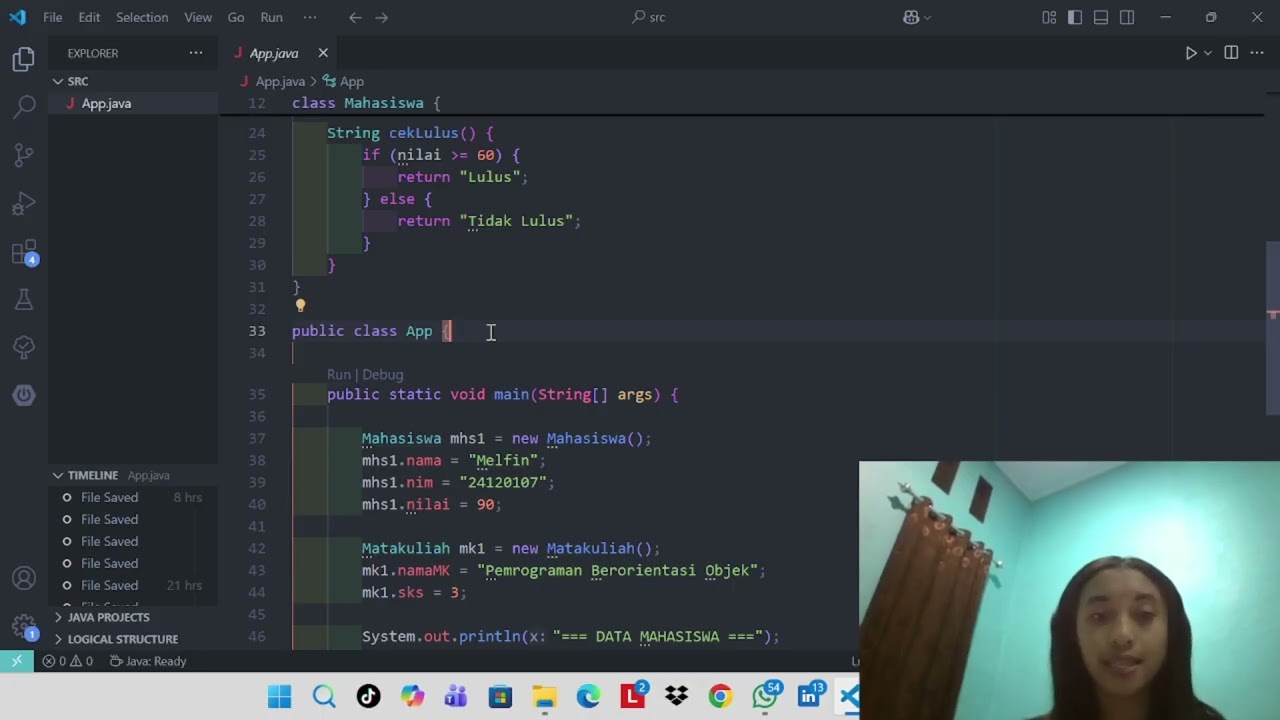The height and width of the screenshot is (720, 1280).
Task: Open the Run menu
Action: (271, 17)
